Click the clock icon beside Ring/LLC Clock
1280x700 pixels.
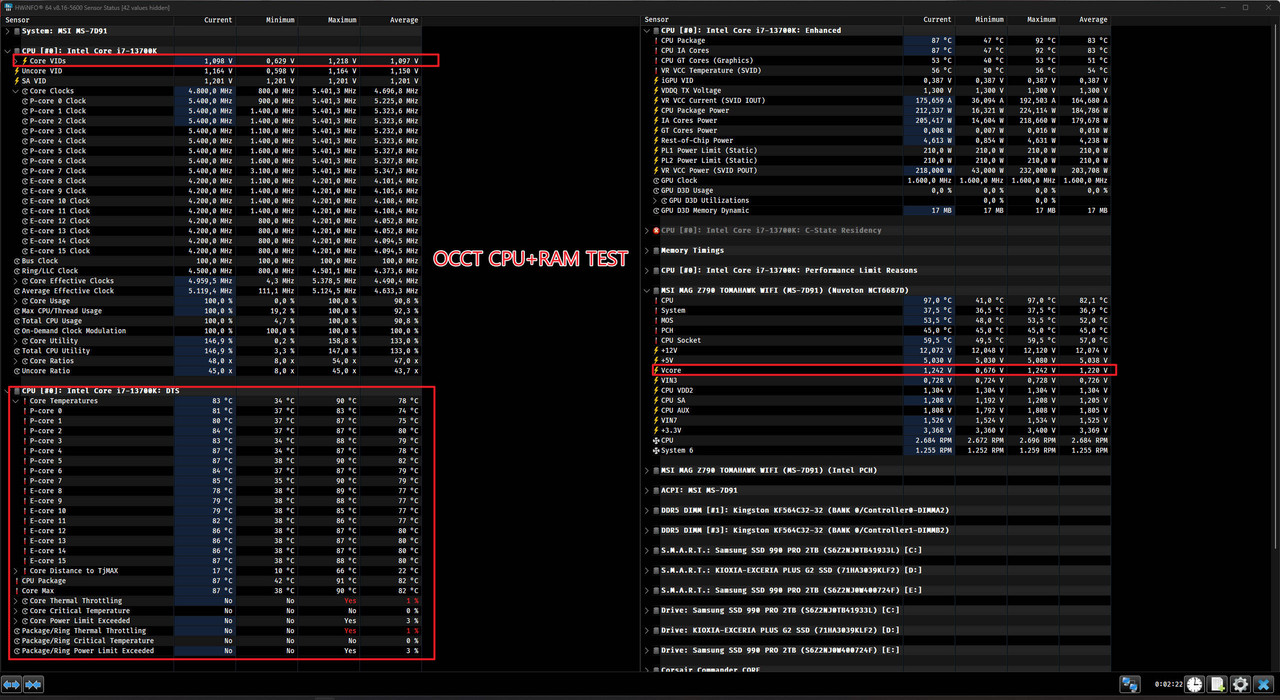tap(17, 271)
